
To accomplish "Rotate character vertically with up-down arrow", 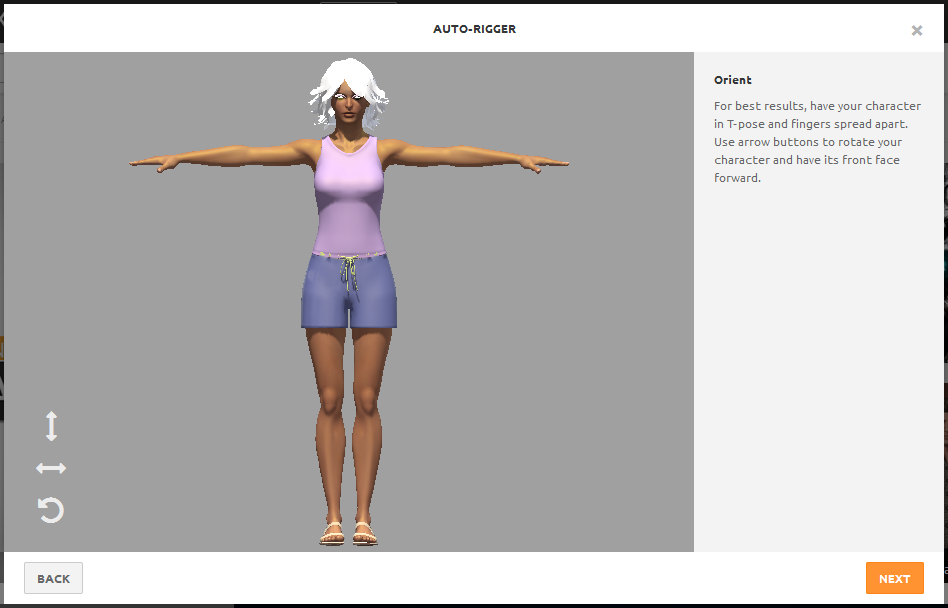I will click(51, 426).
